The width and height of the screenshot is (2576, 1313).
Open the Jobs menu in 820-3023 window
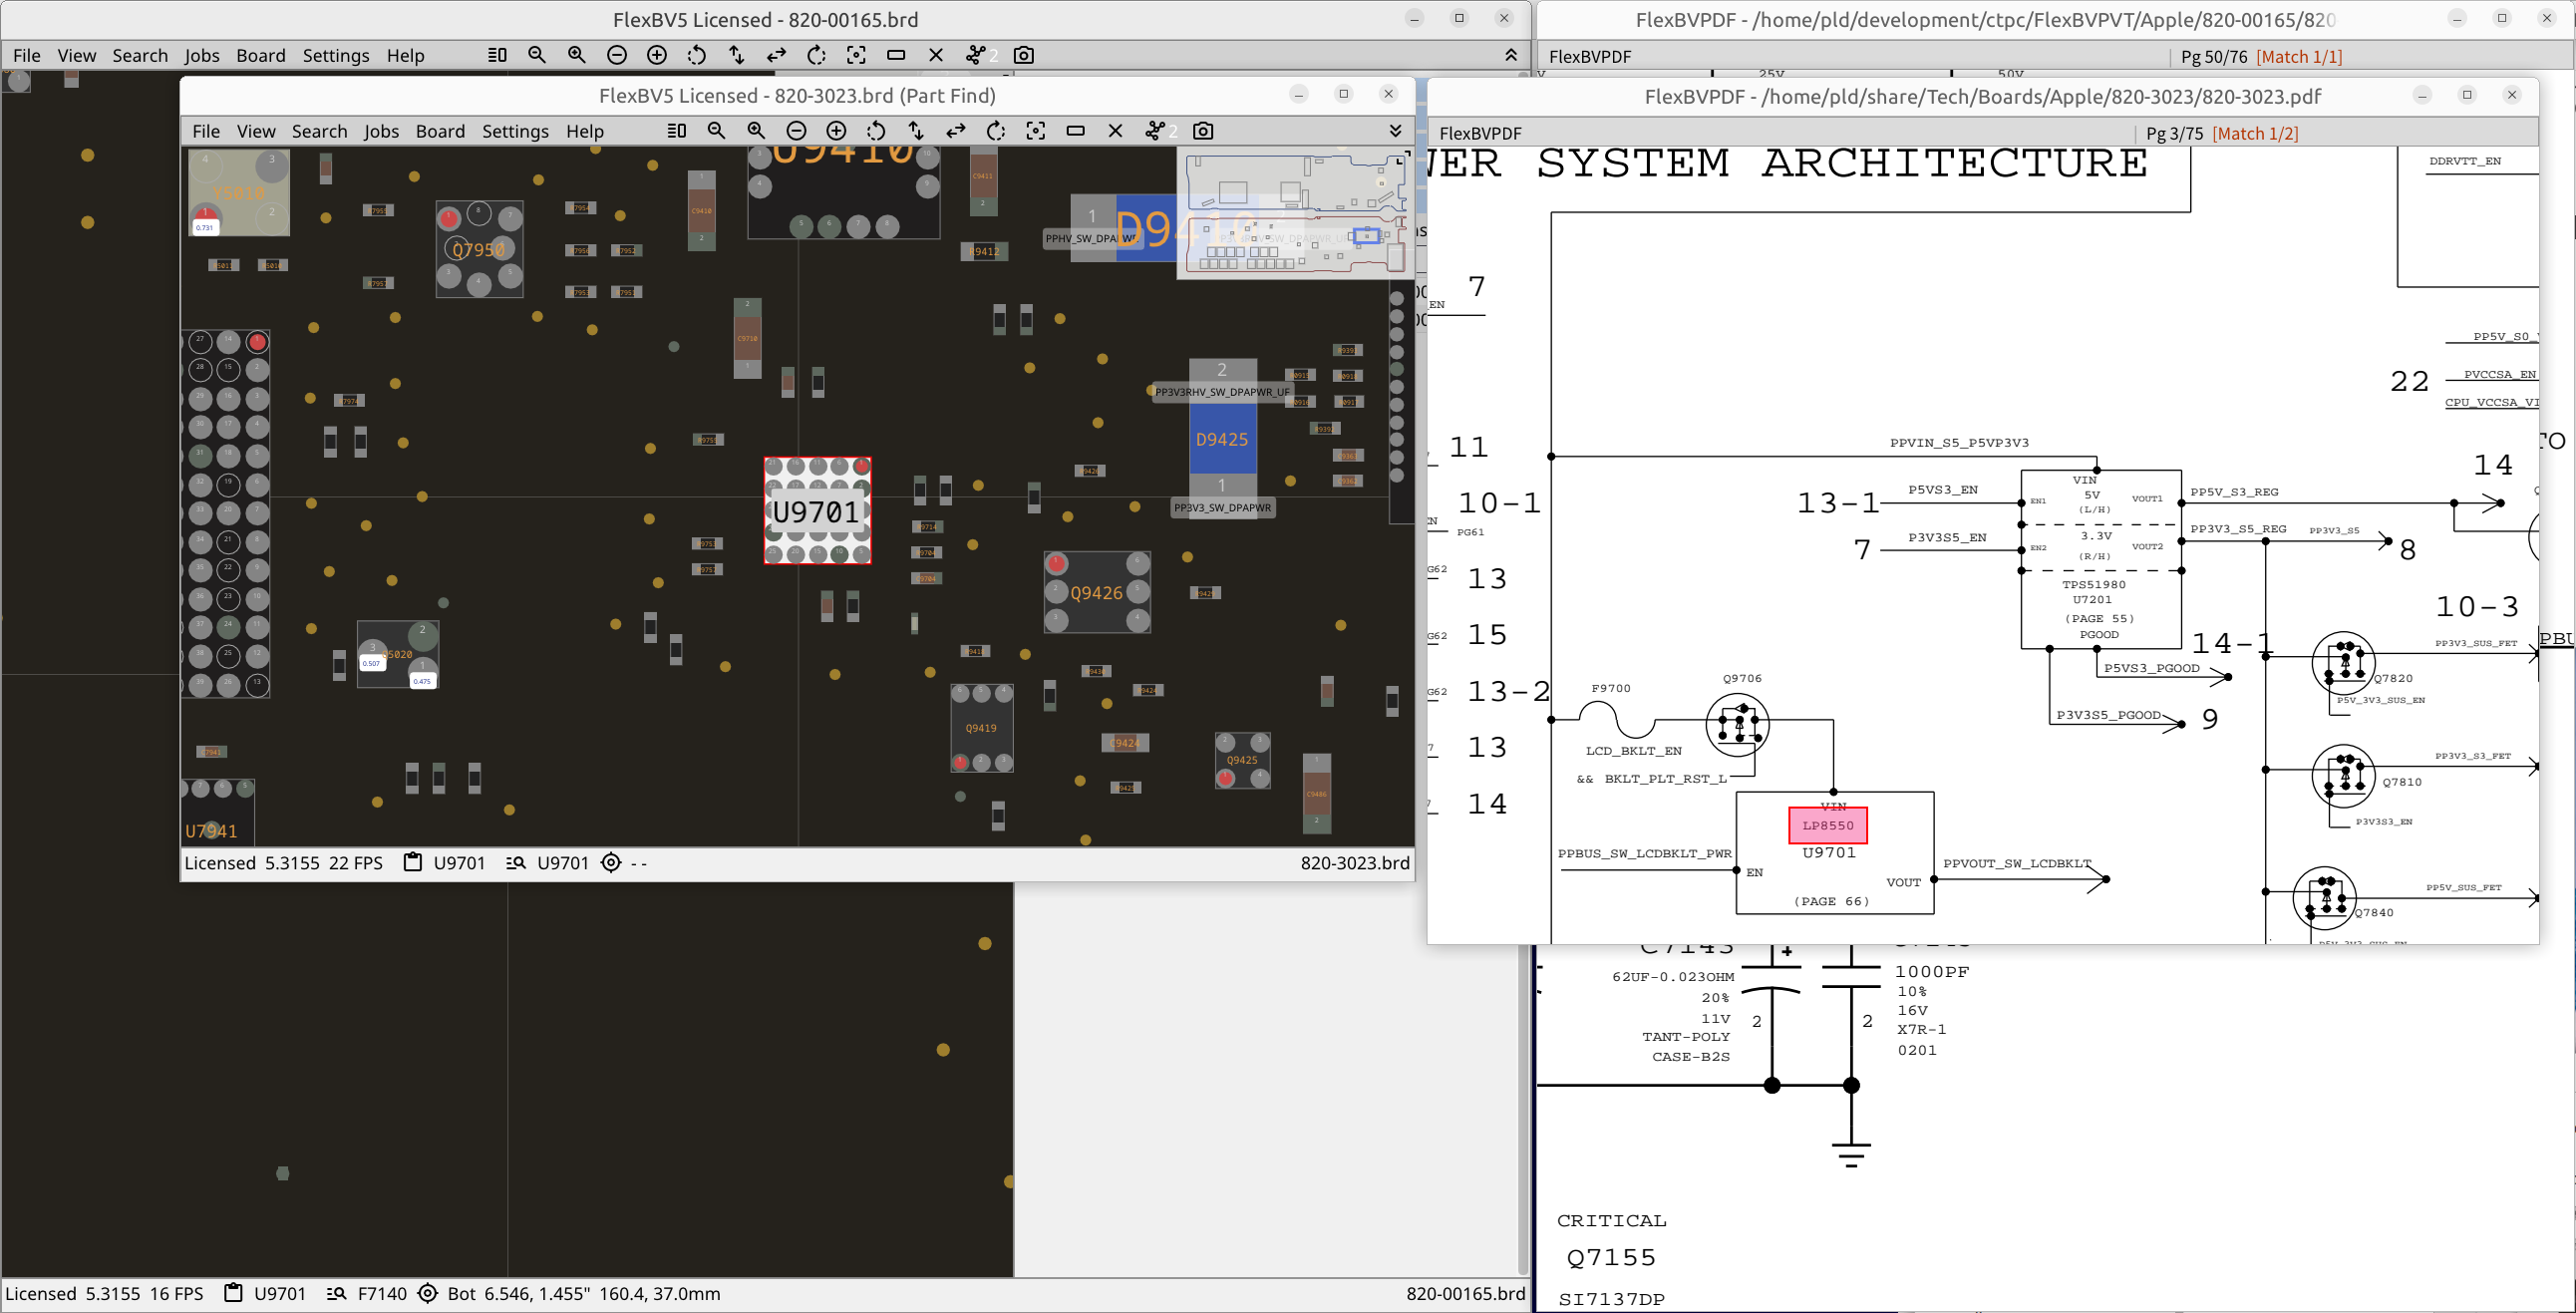click(x=381, y=131)
